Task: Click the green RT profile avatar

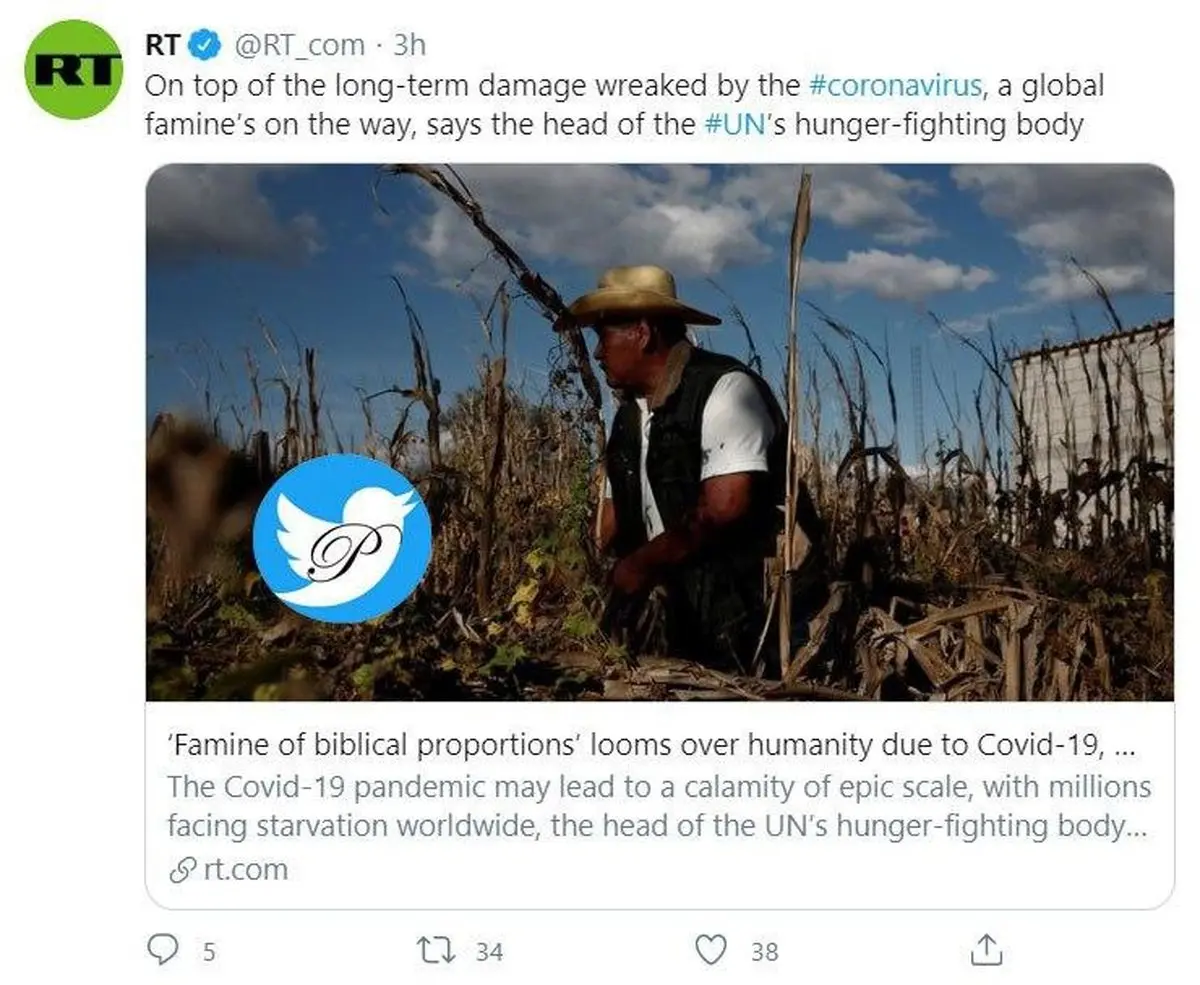Action: [73, 69]
